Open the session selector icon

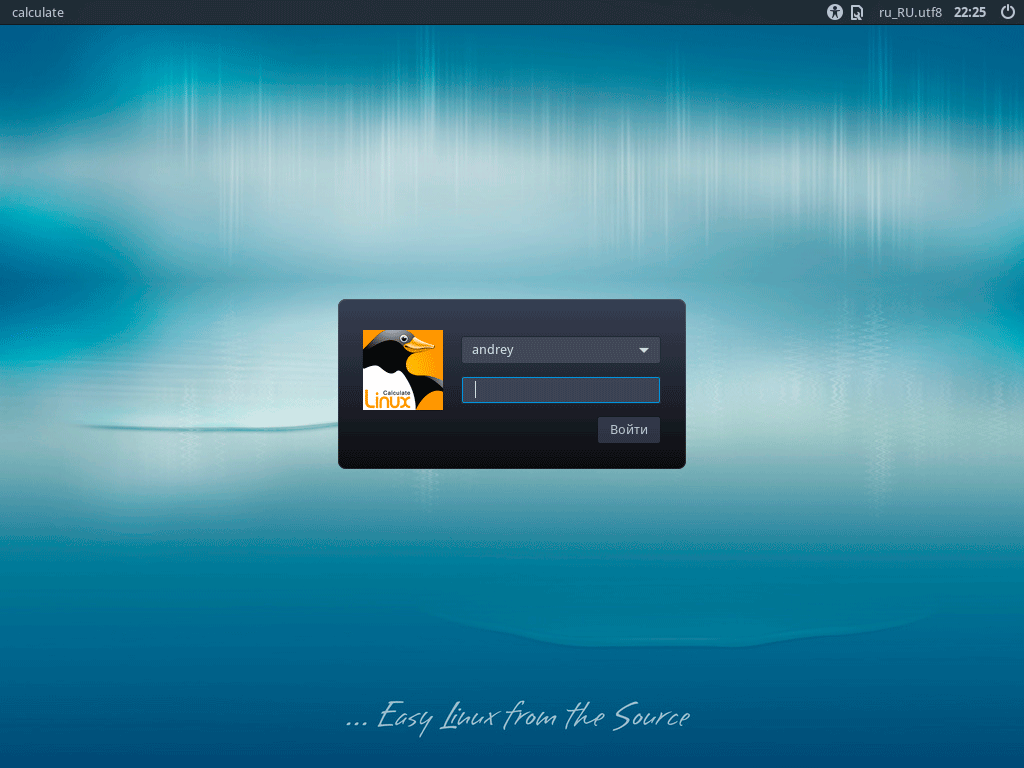tap(857, 12)
